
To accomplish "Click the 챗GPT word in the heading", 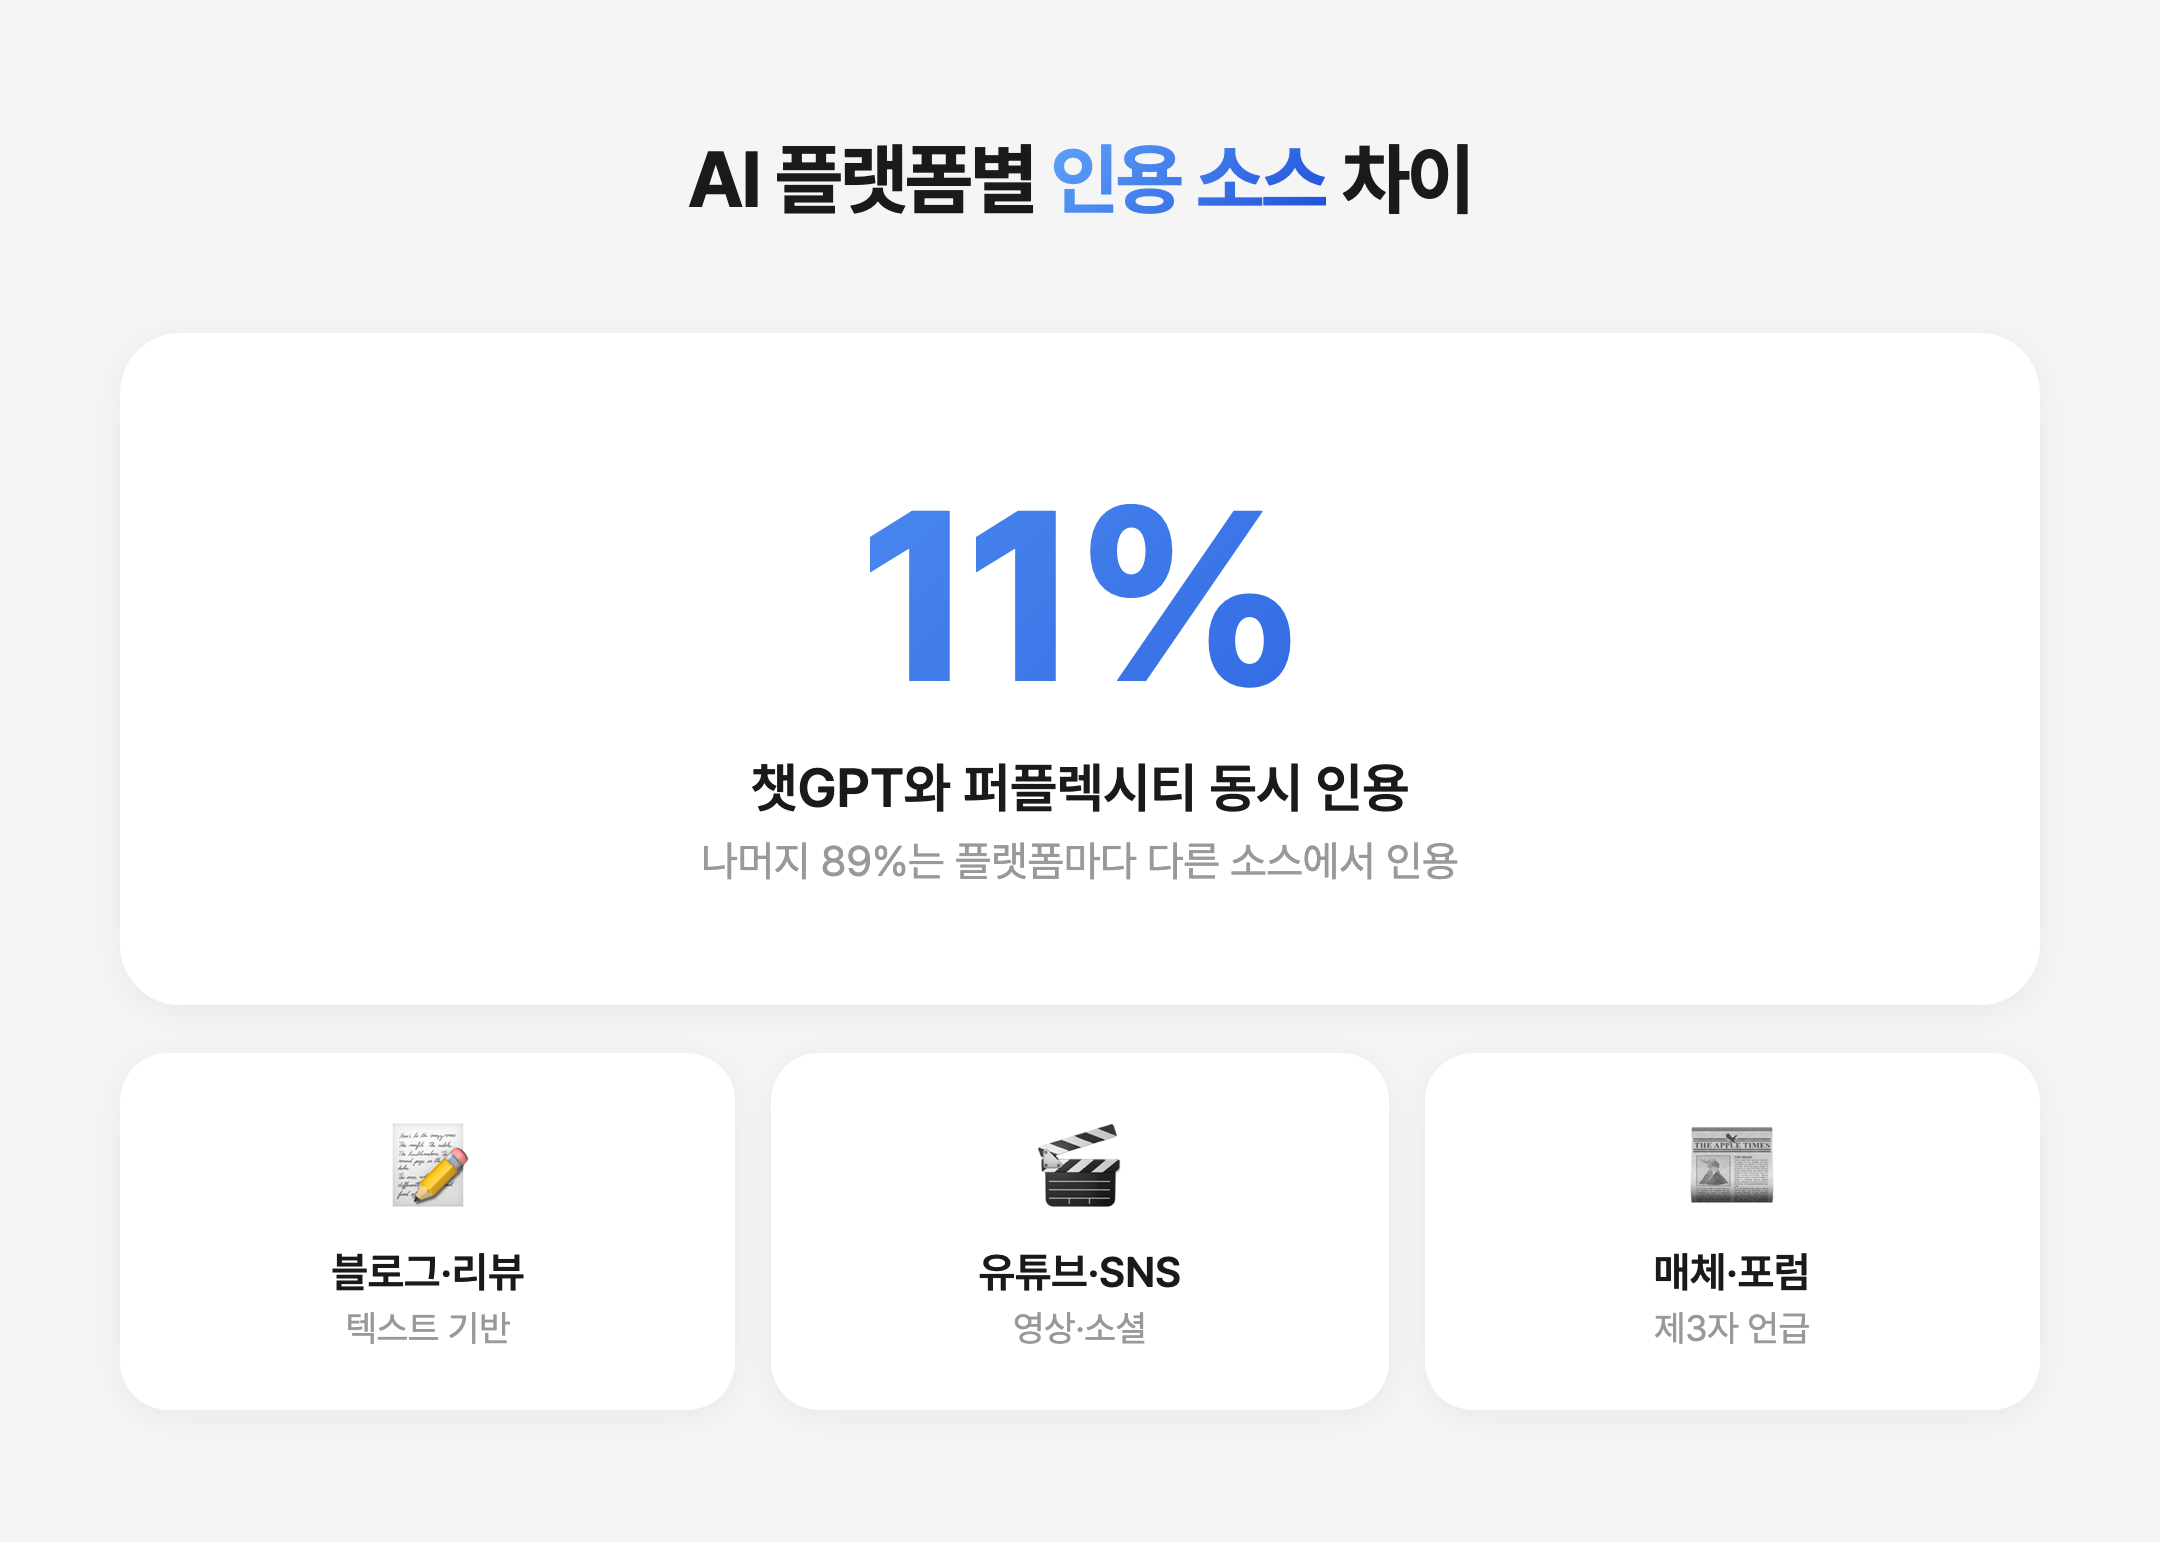I will 827,787.
